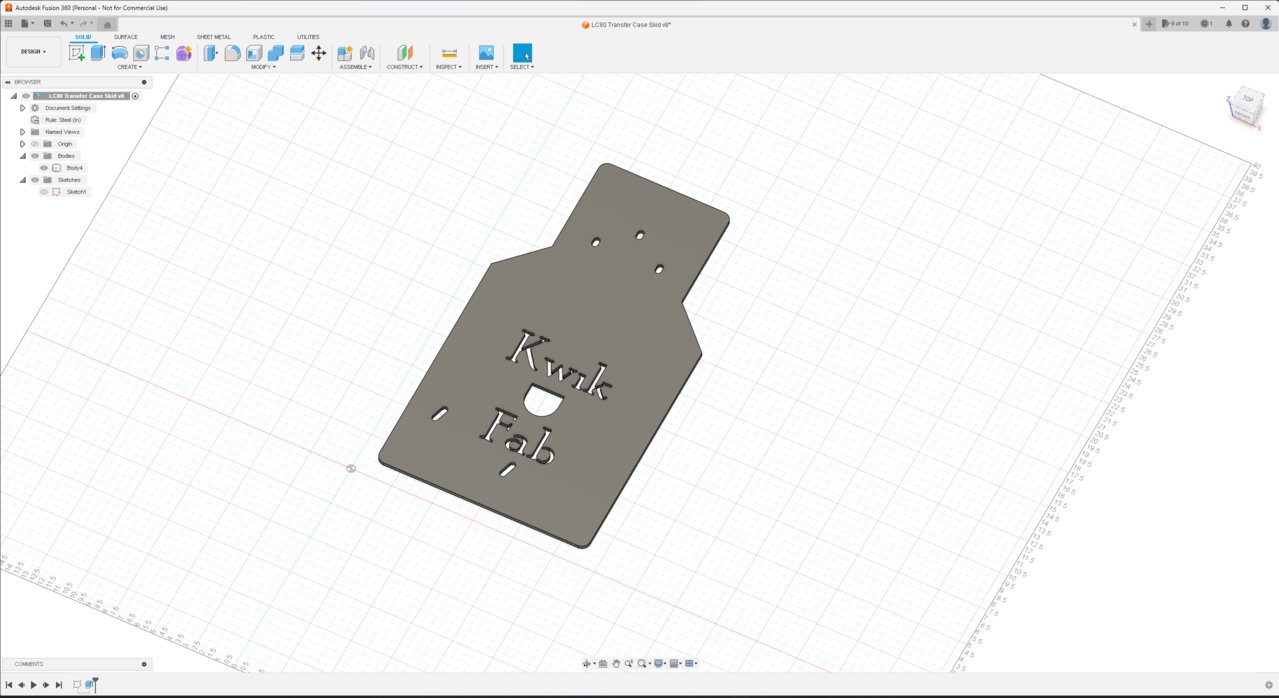
Task: Activate the Move/Copy arrows tool
Action: (319, 53)
